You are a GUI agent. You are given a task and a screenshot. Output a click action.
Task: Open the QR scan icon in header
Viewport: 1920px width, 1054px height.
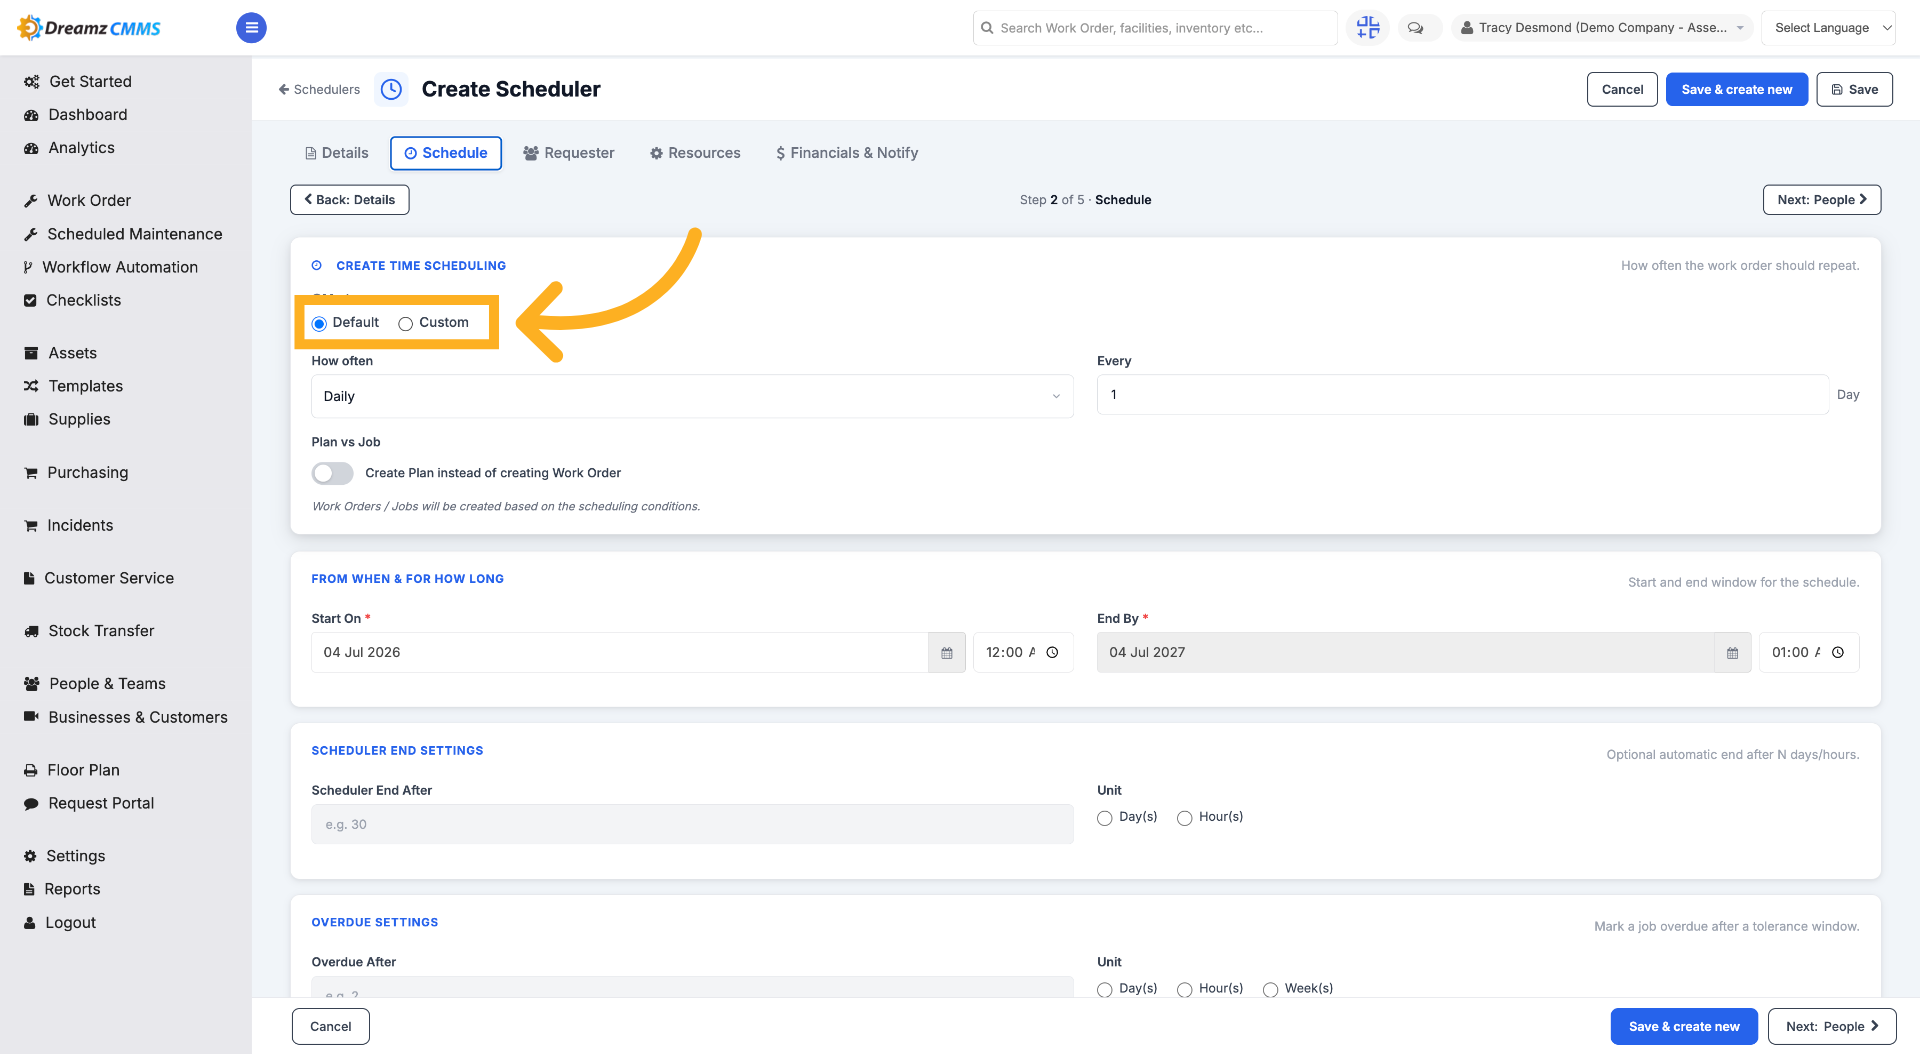[1367, 28]
